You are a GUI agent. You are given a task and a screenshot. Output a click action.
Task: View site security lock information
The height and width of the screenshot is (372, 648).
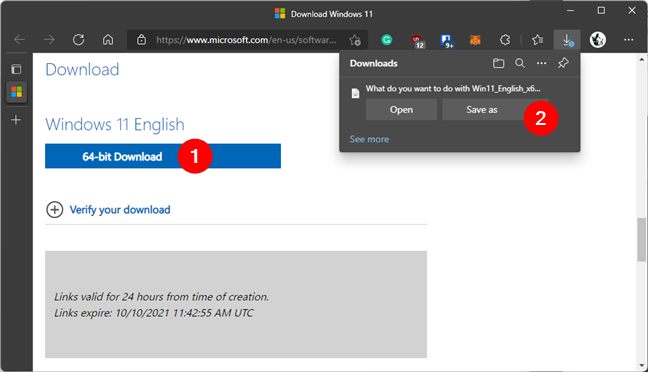pyautogui.click(x=141, y=40)
